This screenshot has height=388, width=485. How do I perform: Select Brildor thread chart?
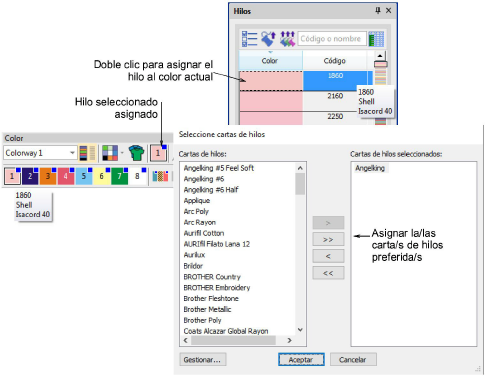click(193, 266)
